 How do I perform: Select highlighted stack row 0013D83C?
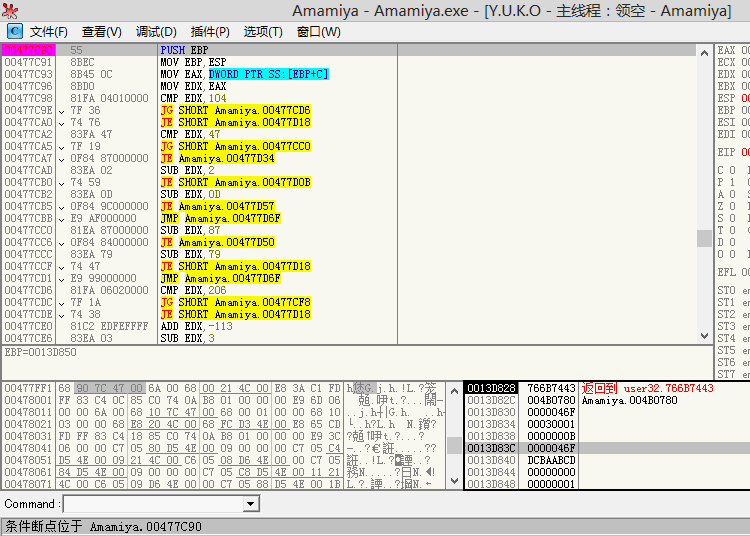coord(607,448)
